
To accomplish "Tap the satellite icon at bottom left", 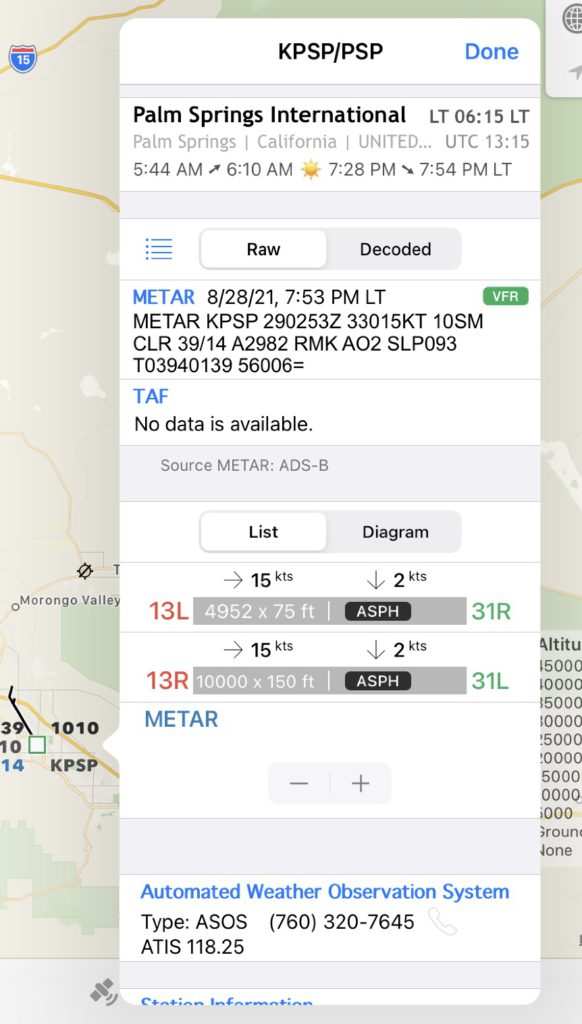I will pyautogui.click(x=105, y=993).
